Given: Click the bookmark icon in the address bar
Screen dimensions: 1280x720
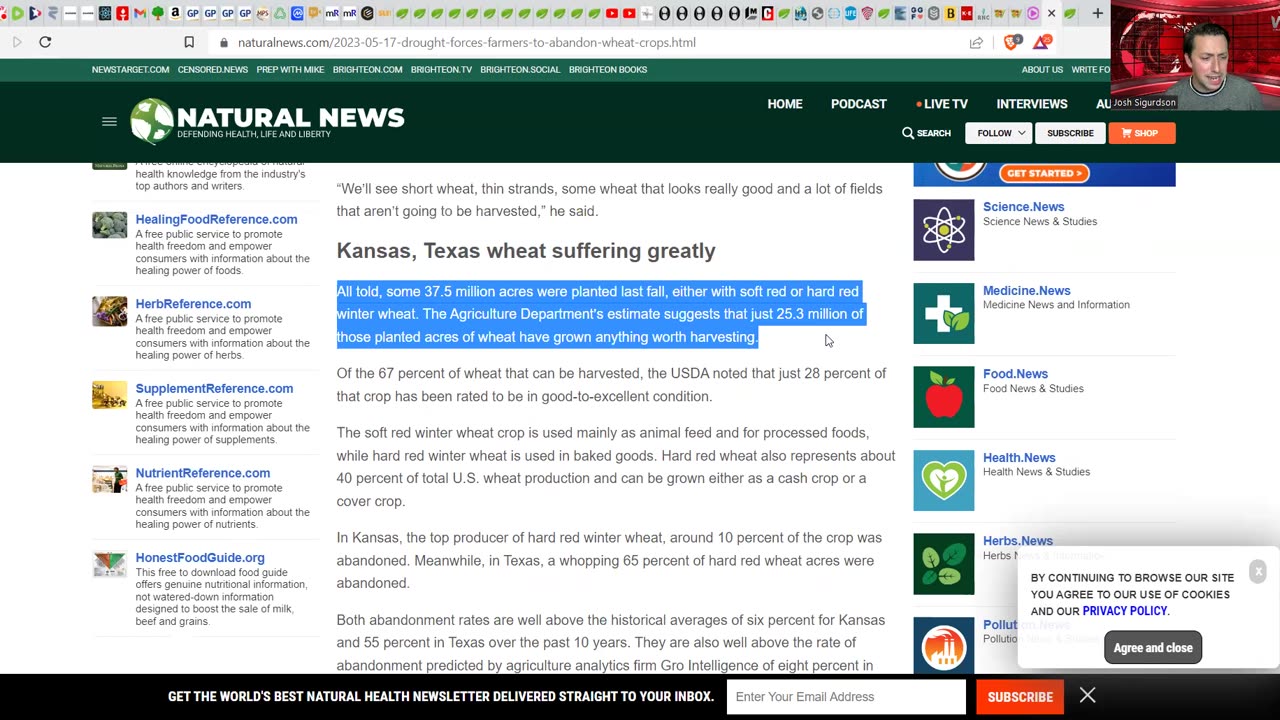Looking at the screenshot, I should coord(189,42).
